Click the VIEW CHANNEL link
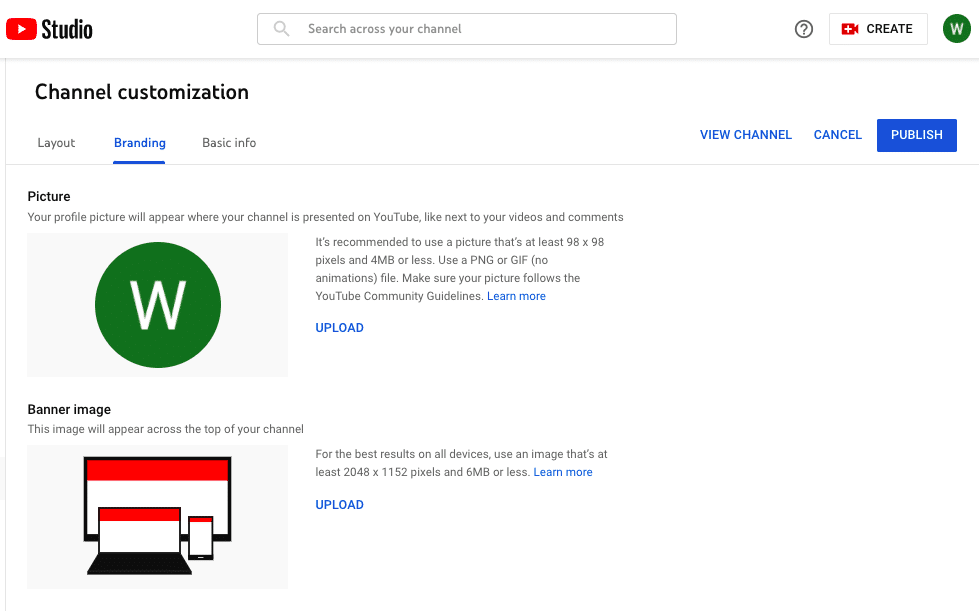The width and height of the screenshot is (979, 611). click(745, 135)
